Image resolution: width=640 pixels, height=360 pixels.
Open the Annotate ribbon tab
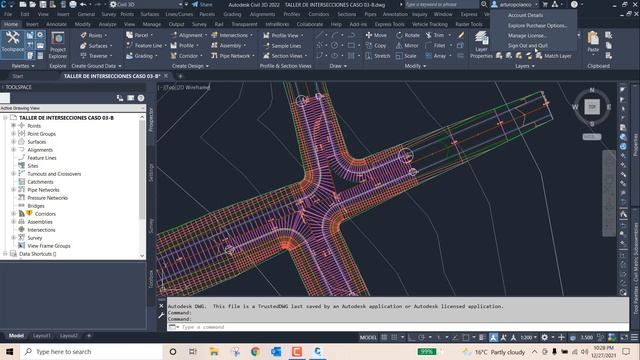click(x=56, y=24)
